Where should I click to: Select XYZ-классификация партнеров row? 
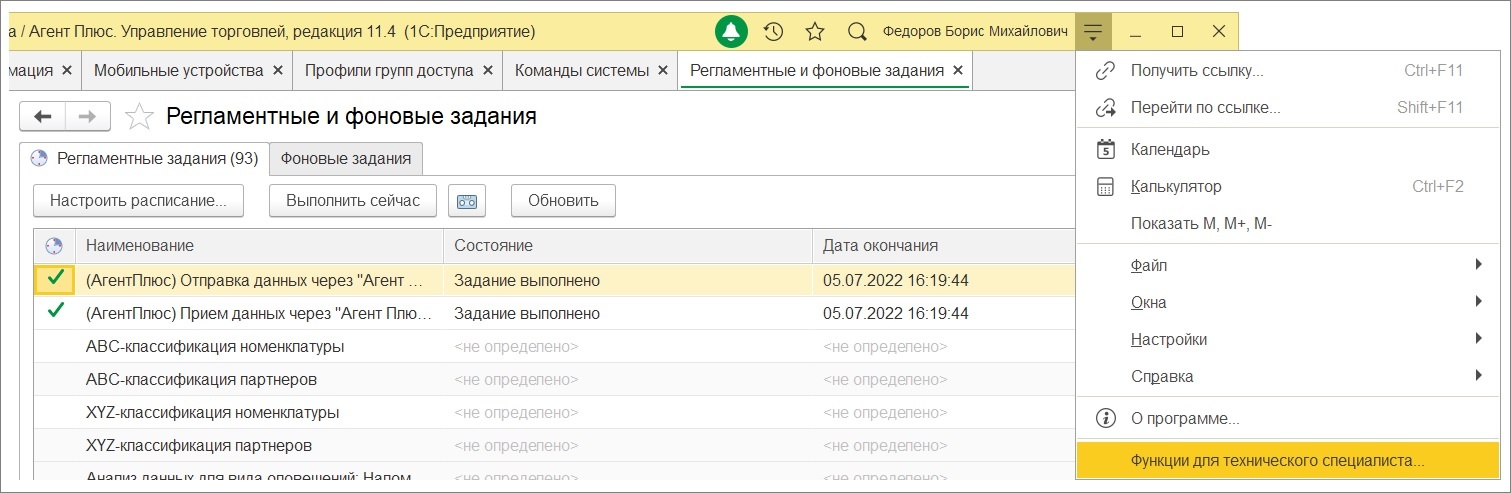555,445
